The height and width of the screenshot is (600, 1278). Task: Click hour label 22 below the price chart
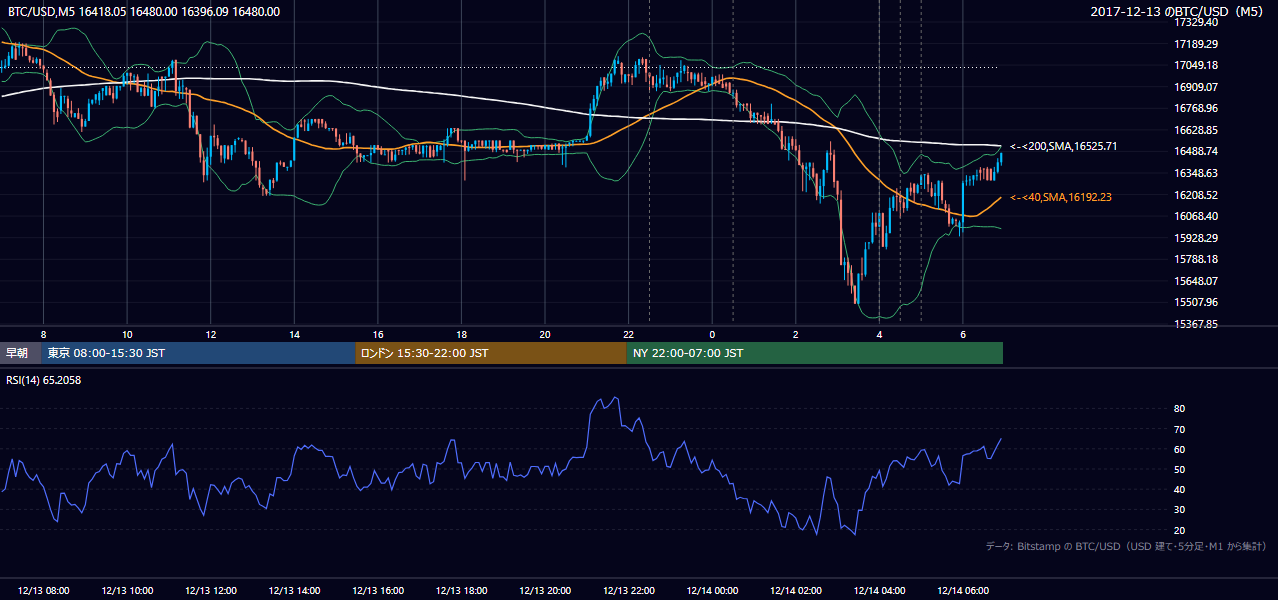click(x=629, y=334)
